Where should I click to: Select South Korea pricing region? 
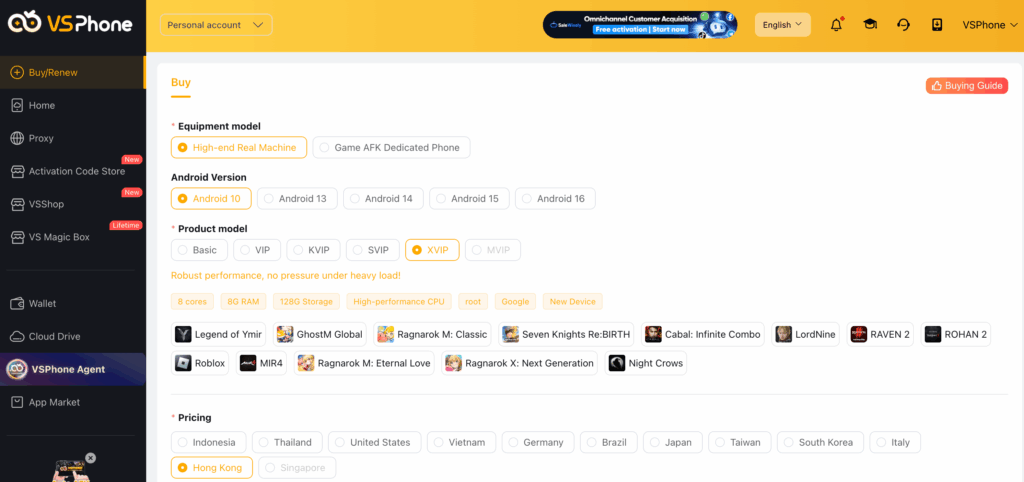[x=820, y=442]
